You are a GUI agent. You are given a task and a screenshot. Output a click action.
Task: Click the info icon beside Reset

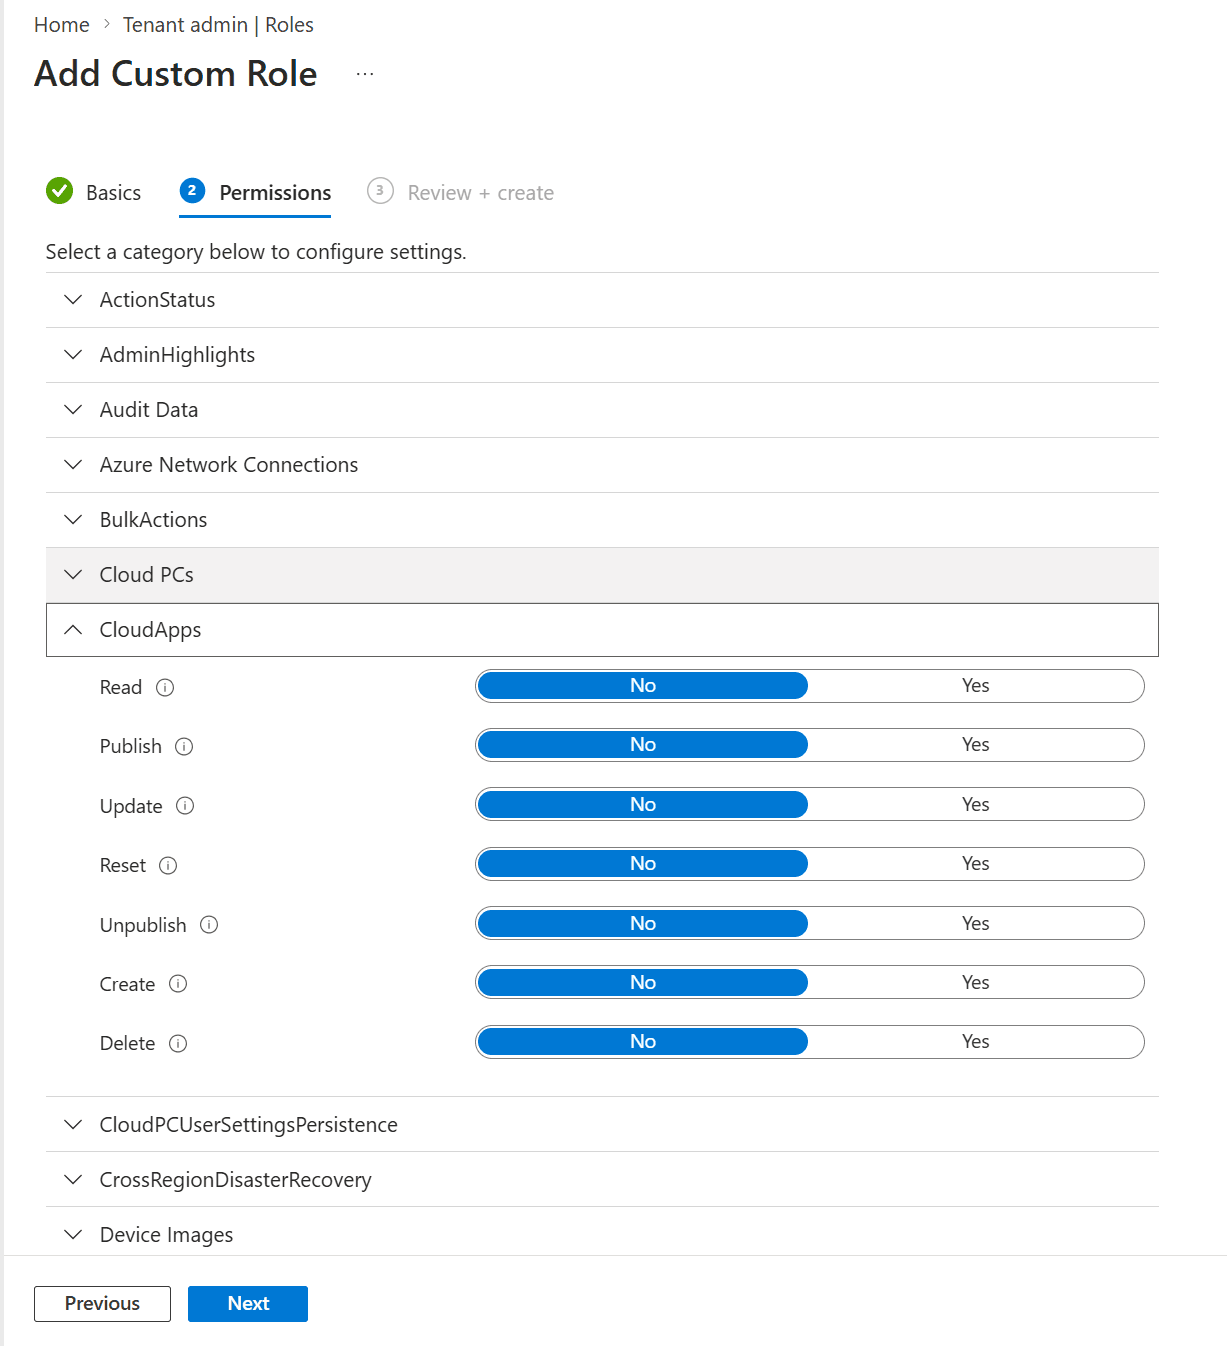[x=168, y=865]
